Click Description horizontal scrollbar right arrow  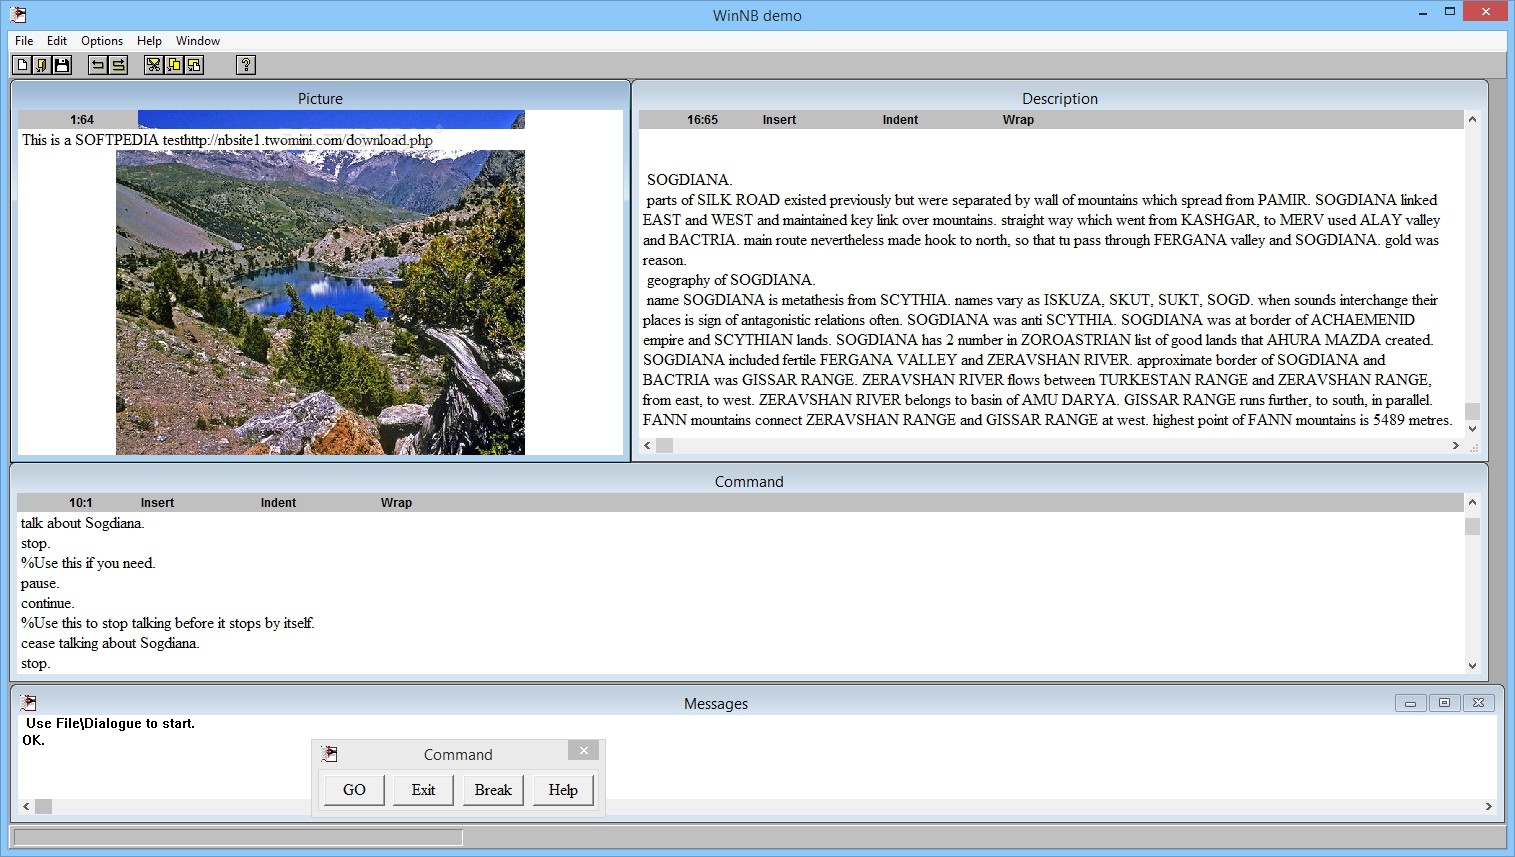1456,445
